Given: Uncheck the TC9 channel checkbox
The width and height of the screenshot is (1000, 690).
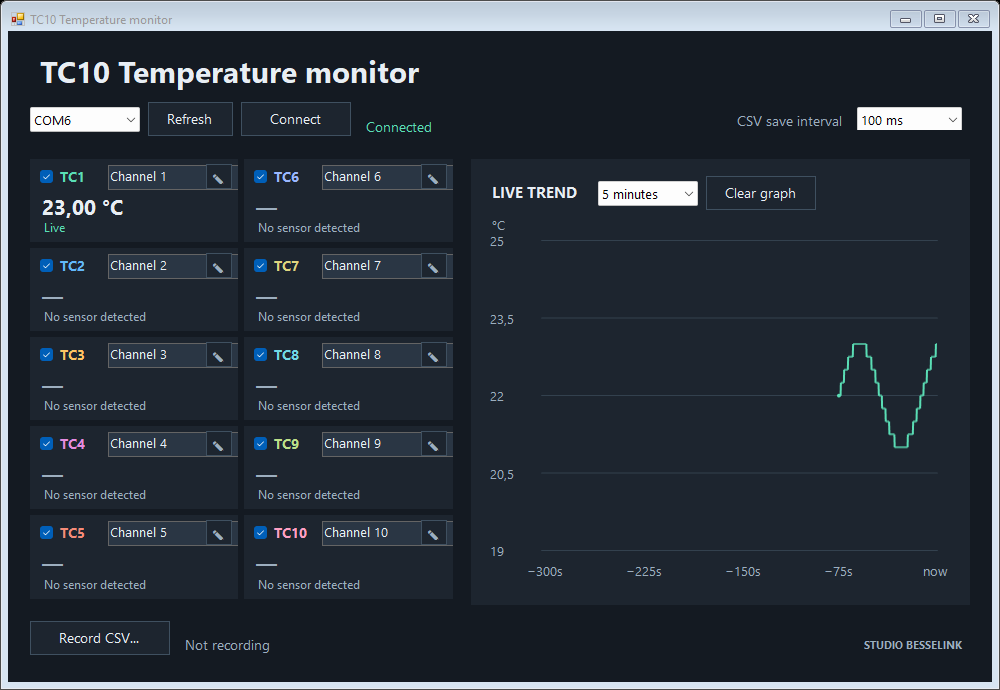Looking at the screenshot, I should point(260,443).
